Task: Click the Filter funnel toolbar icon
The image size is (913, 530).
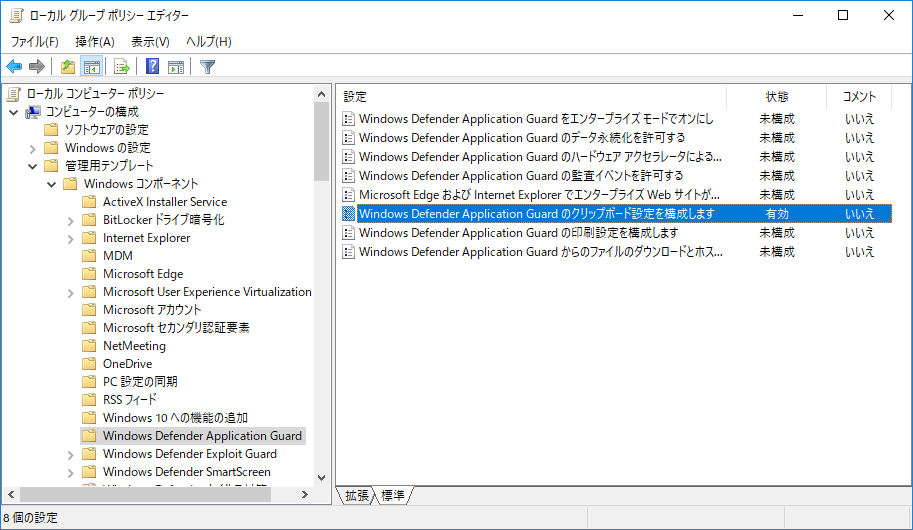Action: point(207,67)
